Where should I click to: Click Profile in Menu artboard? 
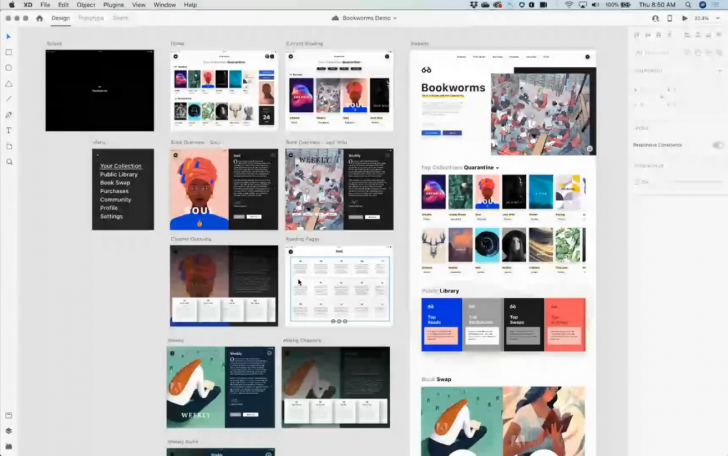109,208
